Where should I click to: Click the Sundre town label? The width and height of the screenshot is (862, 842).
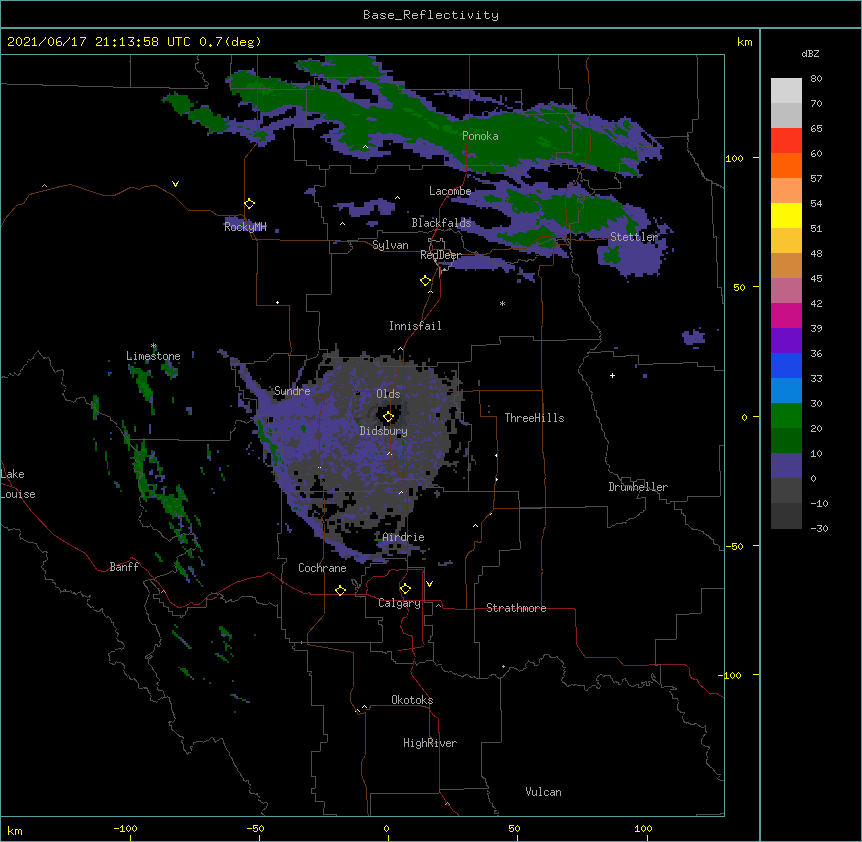coord(292,391)
